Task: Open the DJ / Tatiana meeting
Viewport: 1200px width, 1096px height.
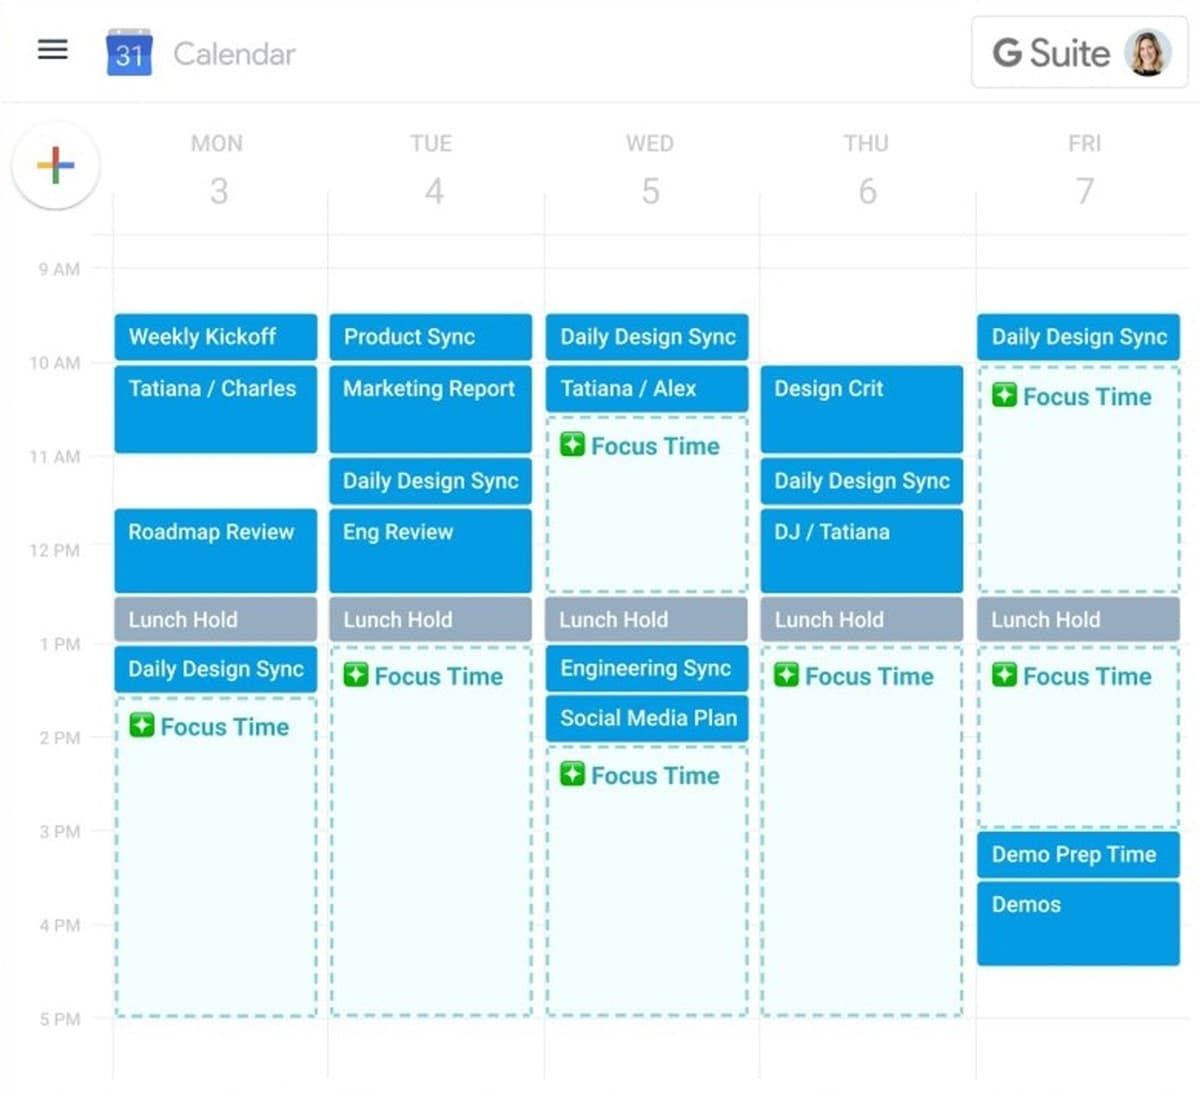Action: point(861,550)
